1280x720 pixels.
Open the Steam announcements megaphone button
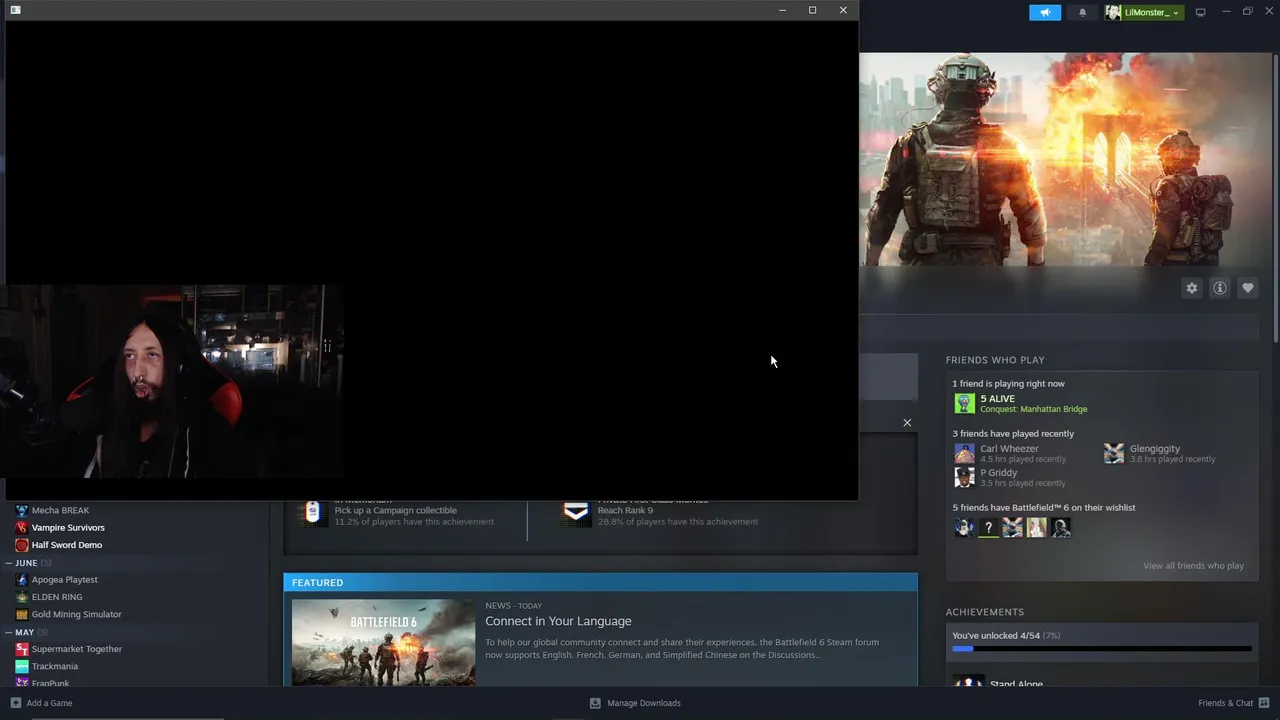click(1045, 12)
